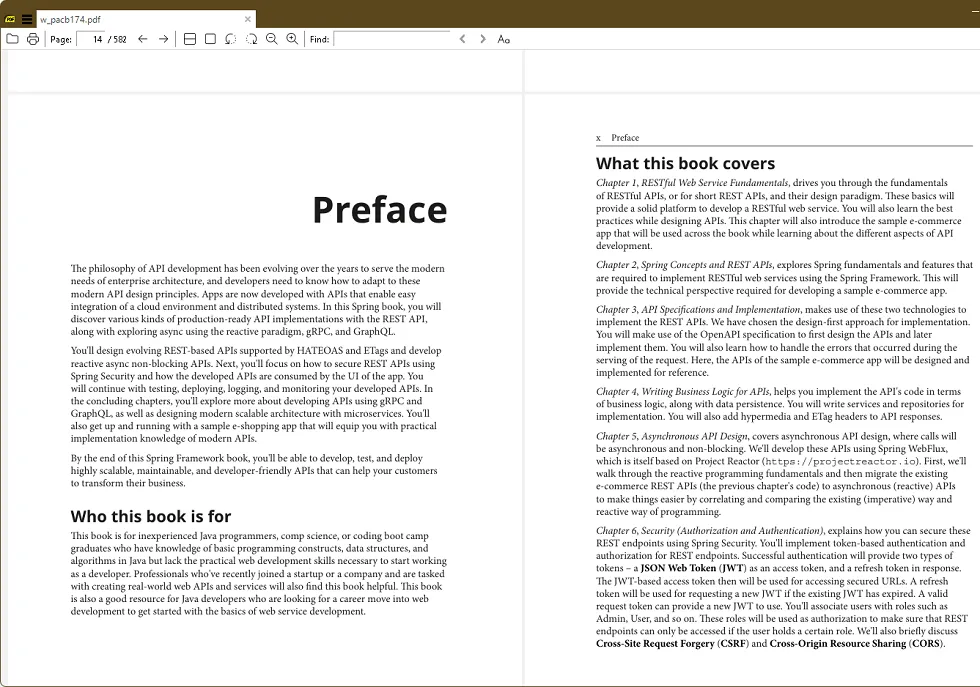Click in the Find text box
The width and height of the screenshot is (980, 687).
(392, 39)
